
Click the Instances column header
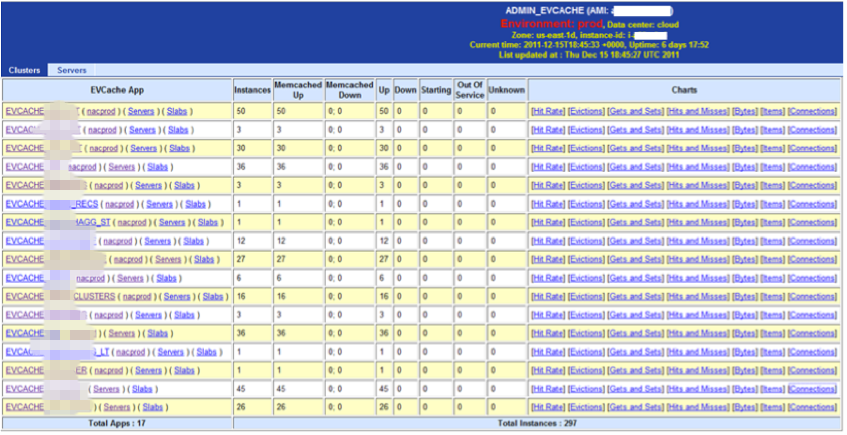click(252, 90)
